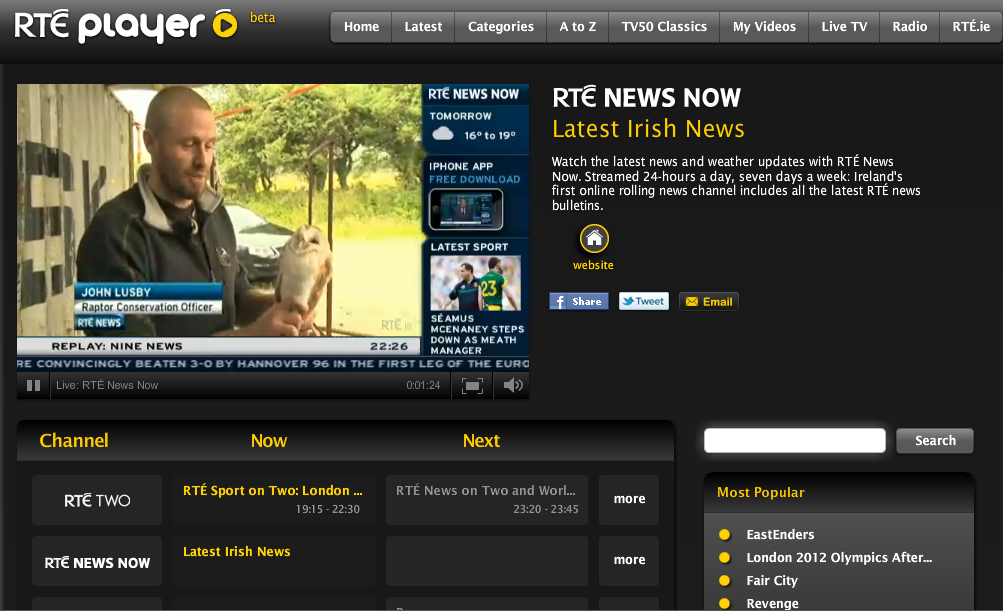Image resolution: width=1003 pixels, height=611 pixels.
Task: Click the 'beta' label beside the logo
Action: (262, 18)
